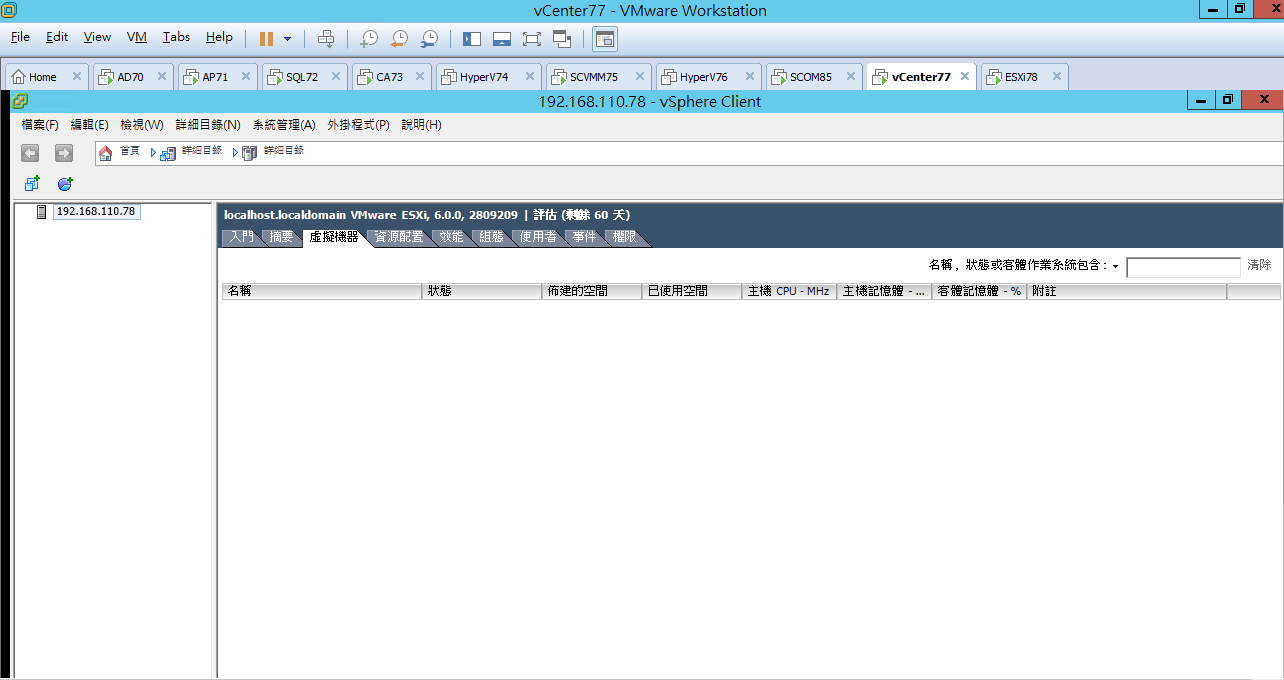
Task: Open the View menu
Action: [97, 37]
